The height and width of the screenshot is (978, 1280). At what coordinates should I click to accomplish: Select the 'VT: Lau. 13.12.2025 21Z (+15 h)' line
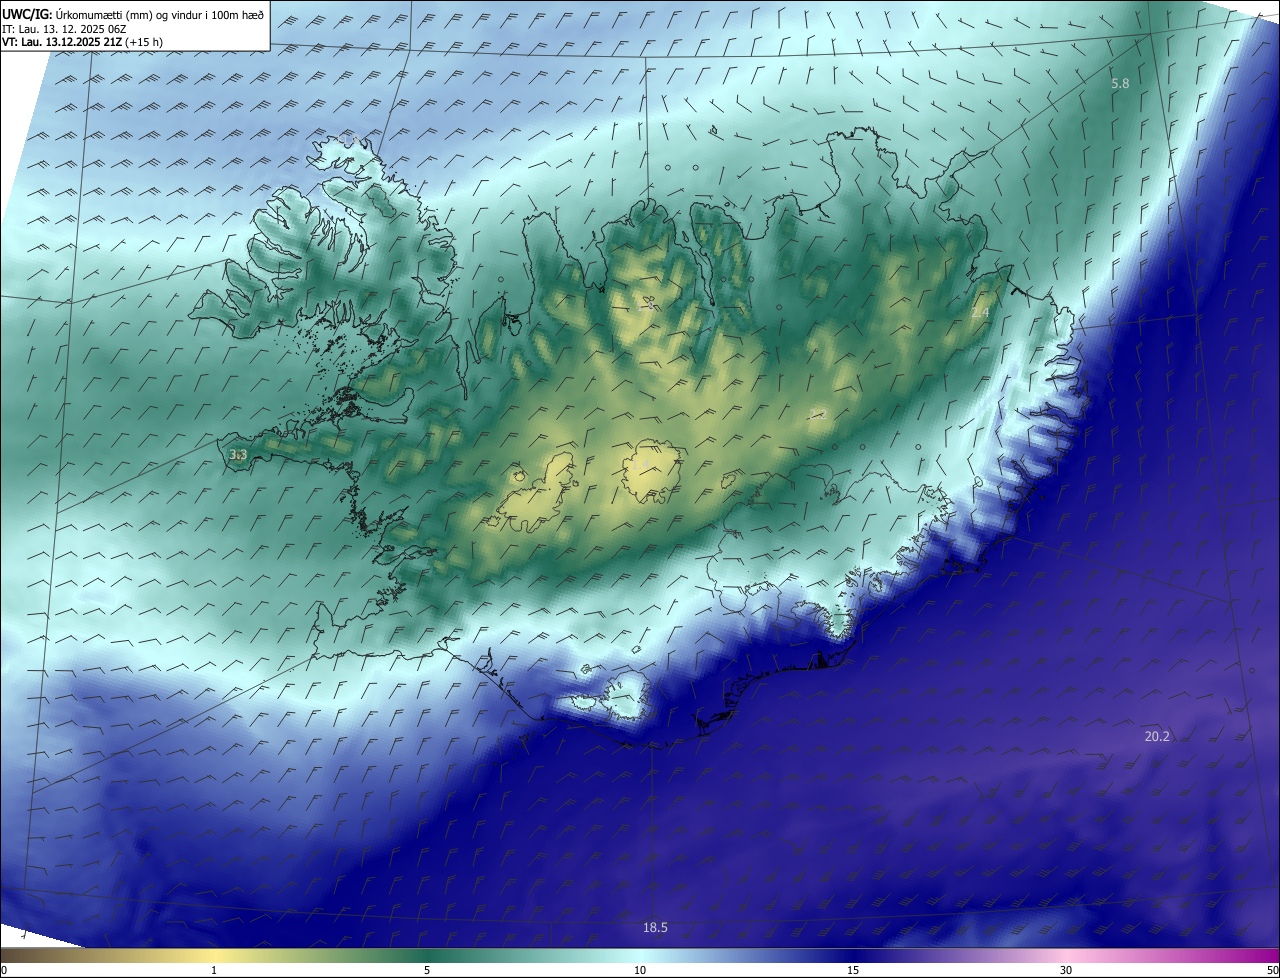point(83,42)
